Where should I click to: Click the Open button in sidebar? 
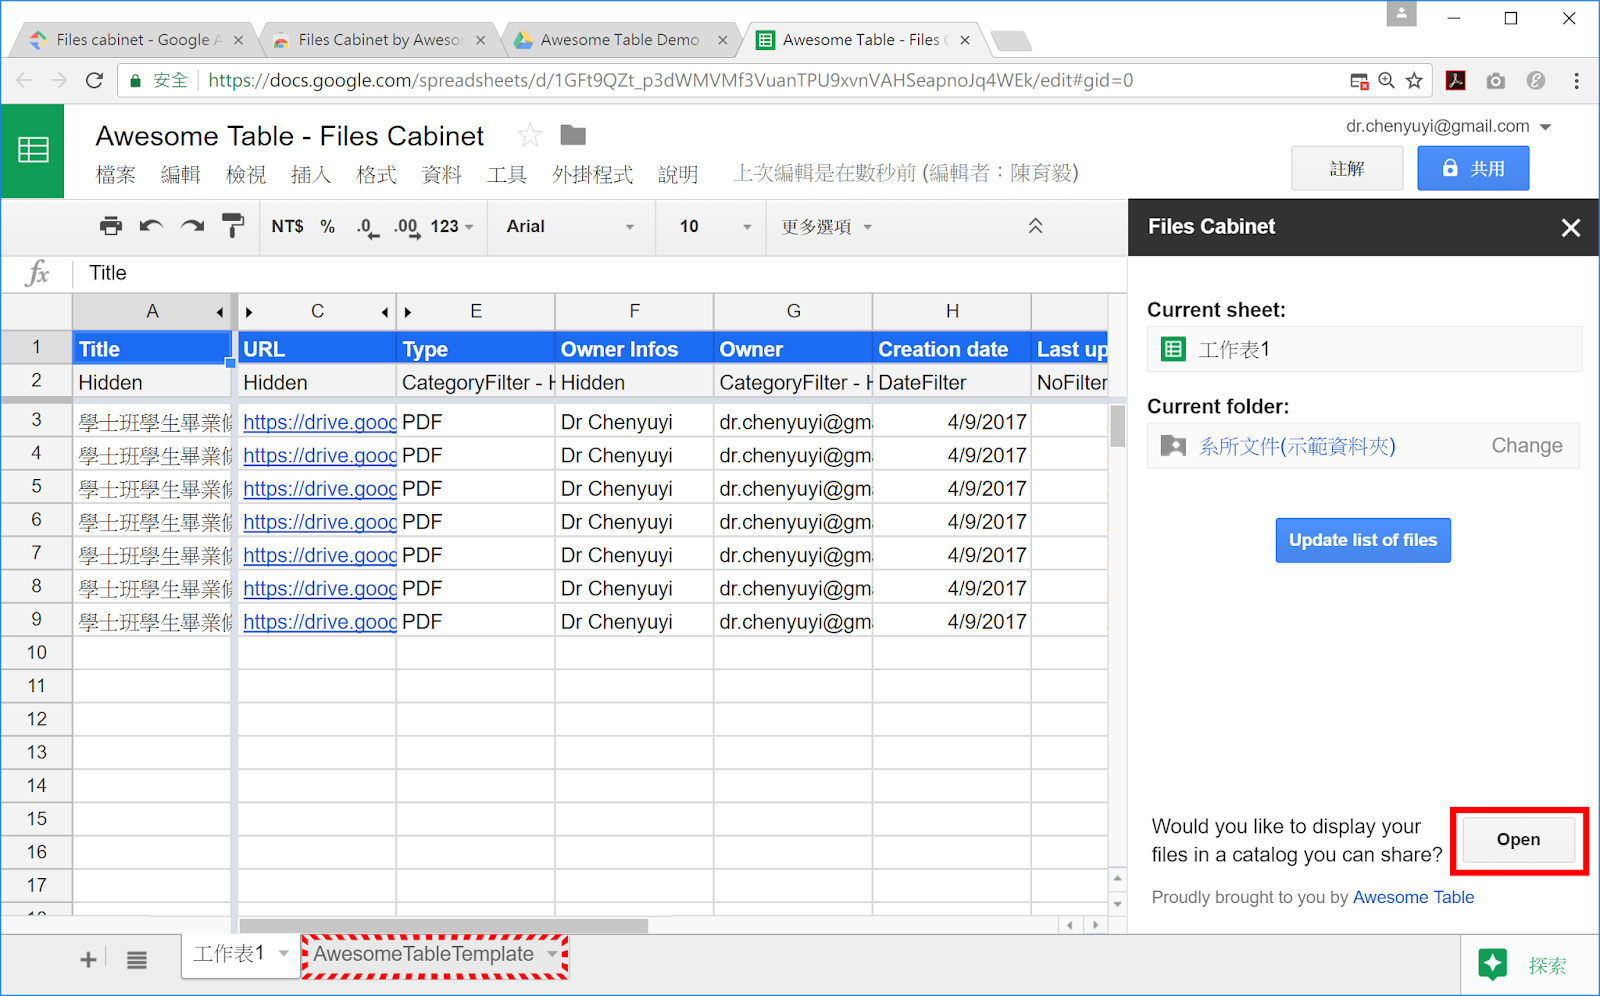(1518, 840)
